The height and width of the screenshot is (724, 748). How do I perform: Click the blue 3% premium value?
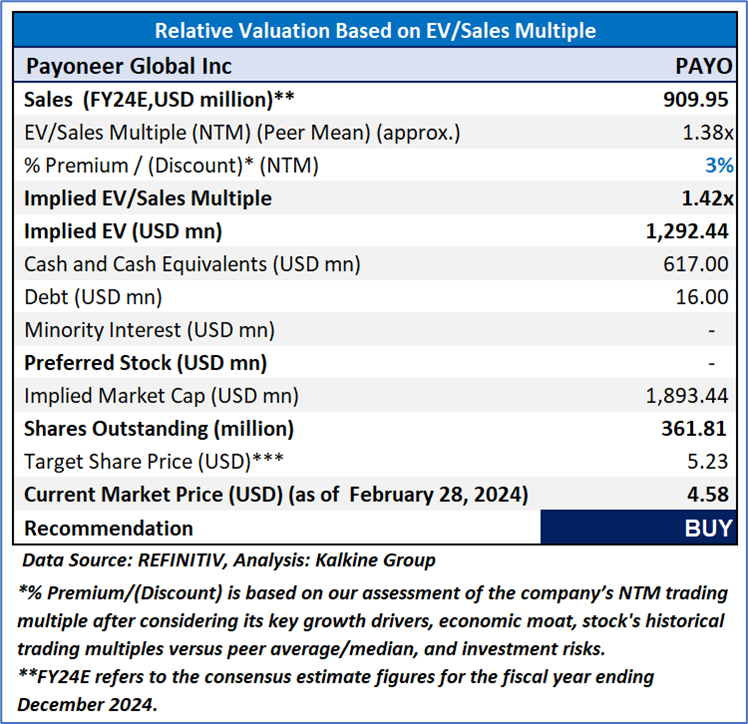[719, 165]
